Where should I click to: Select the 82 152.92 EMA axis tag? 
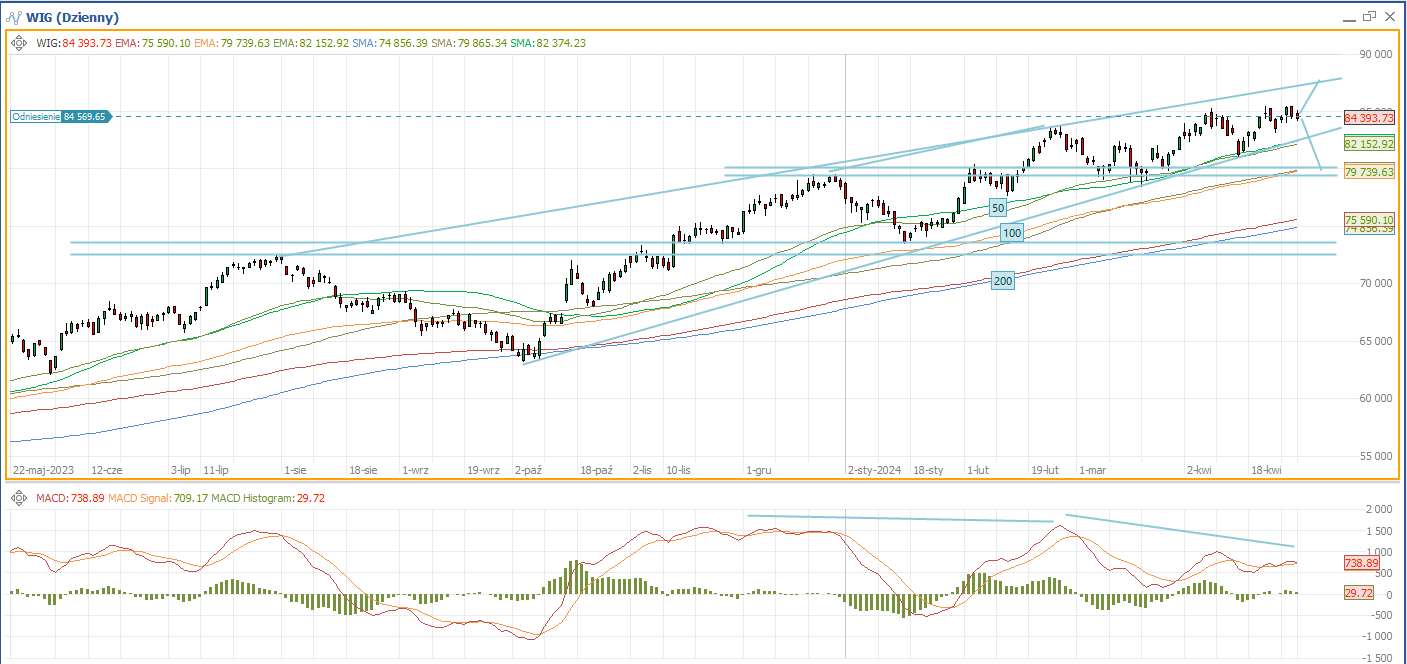(x=1369, y=144)
